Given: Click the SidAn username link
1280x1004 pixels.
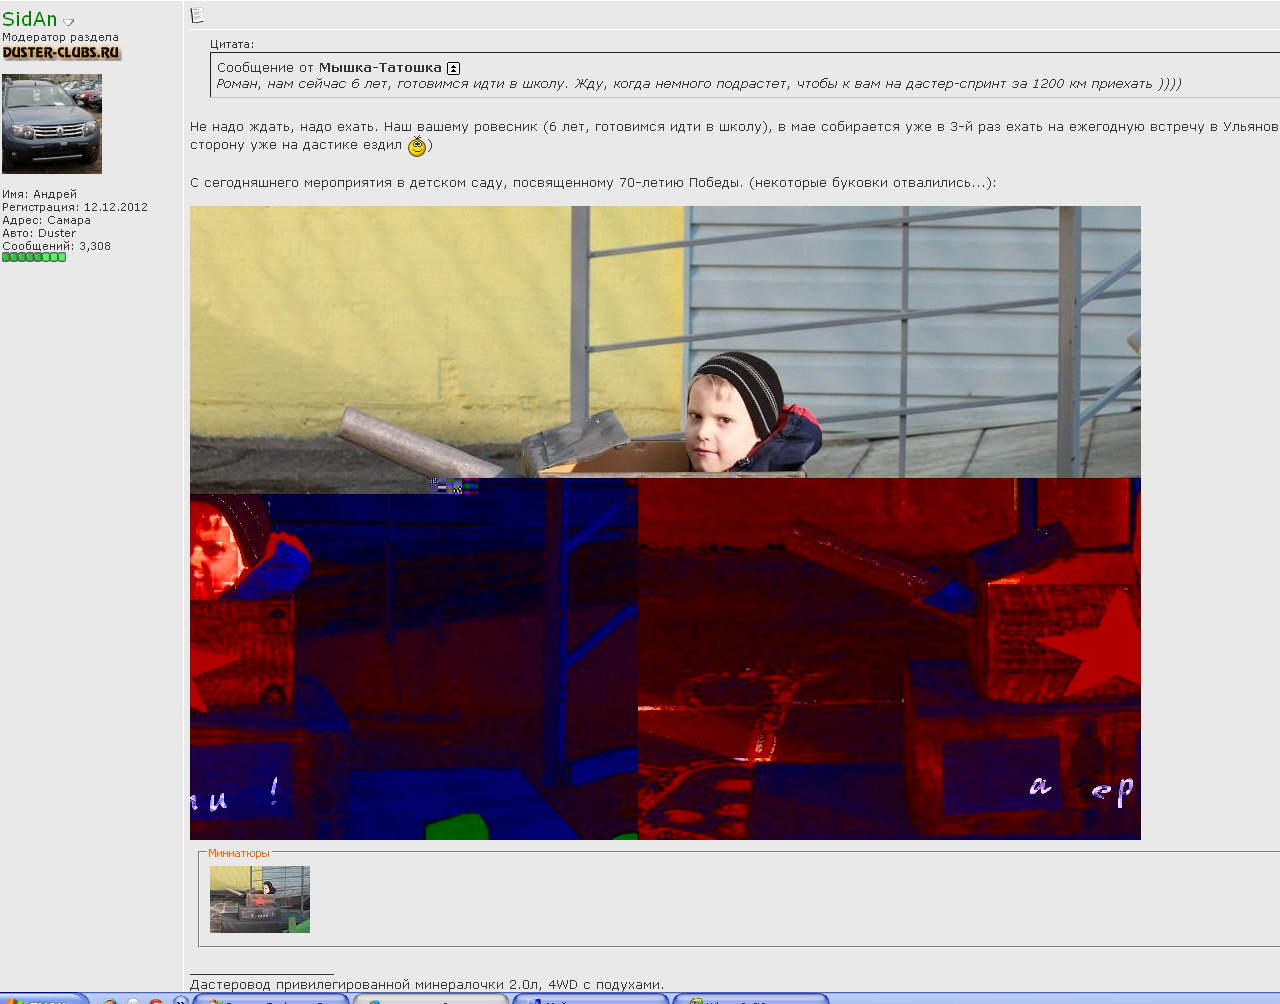Looking at the screenshot, I should [x=30, y=20].
